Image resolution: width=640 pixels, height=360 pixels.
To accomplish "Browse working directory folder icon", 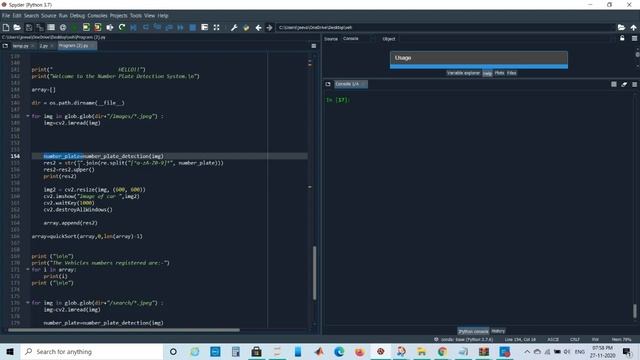I will (621, 27).
